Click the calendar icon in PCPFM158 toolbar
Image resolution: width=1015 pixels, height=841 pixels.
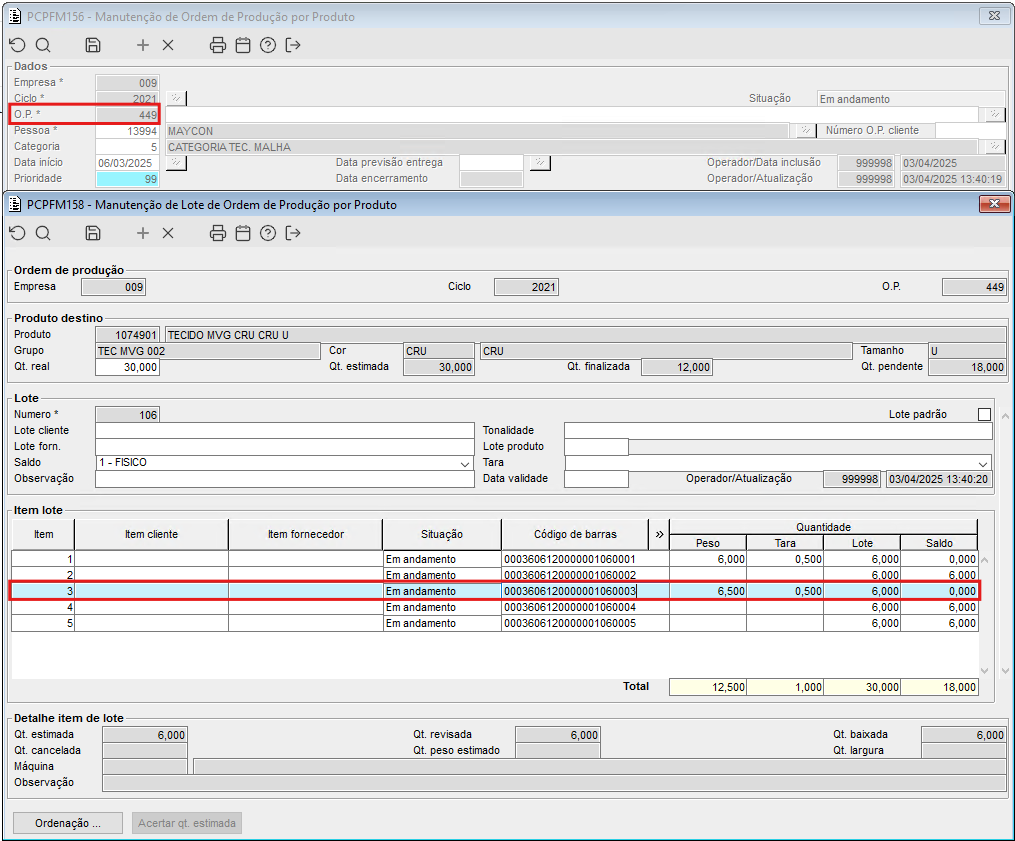coord(243,233)
